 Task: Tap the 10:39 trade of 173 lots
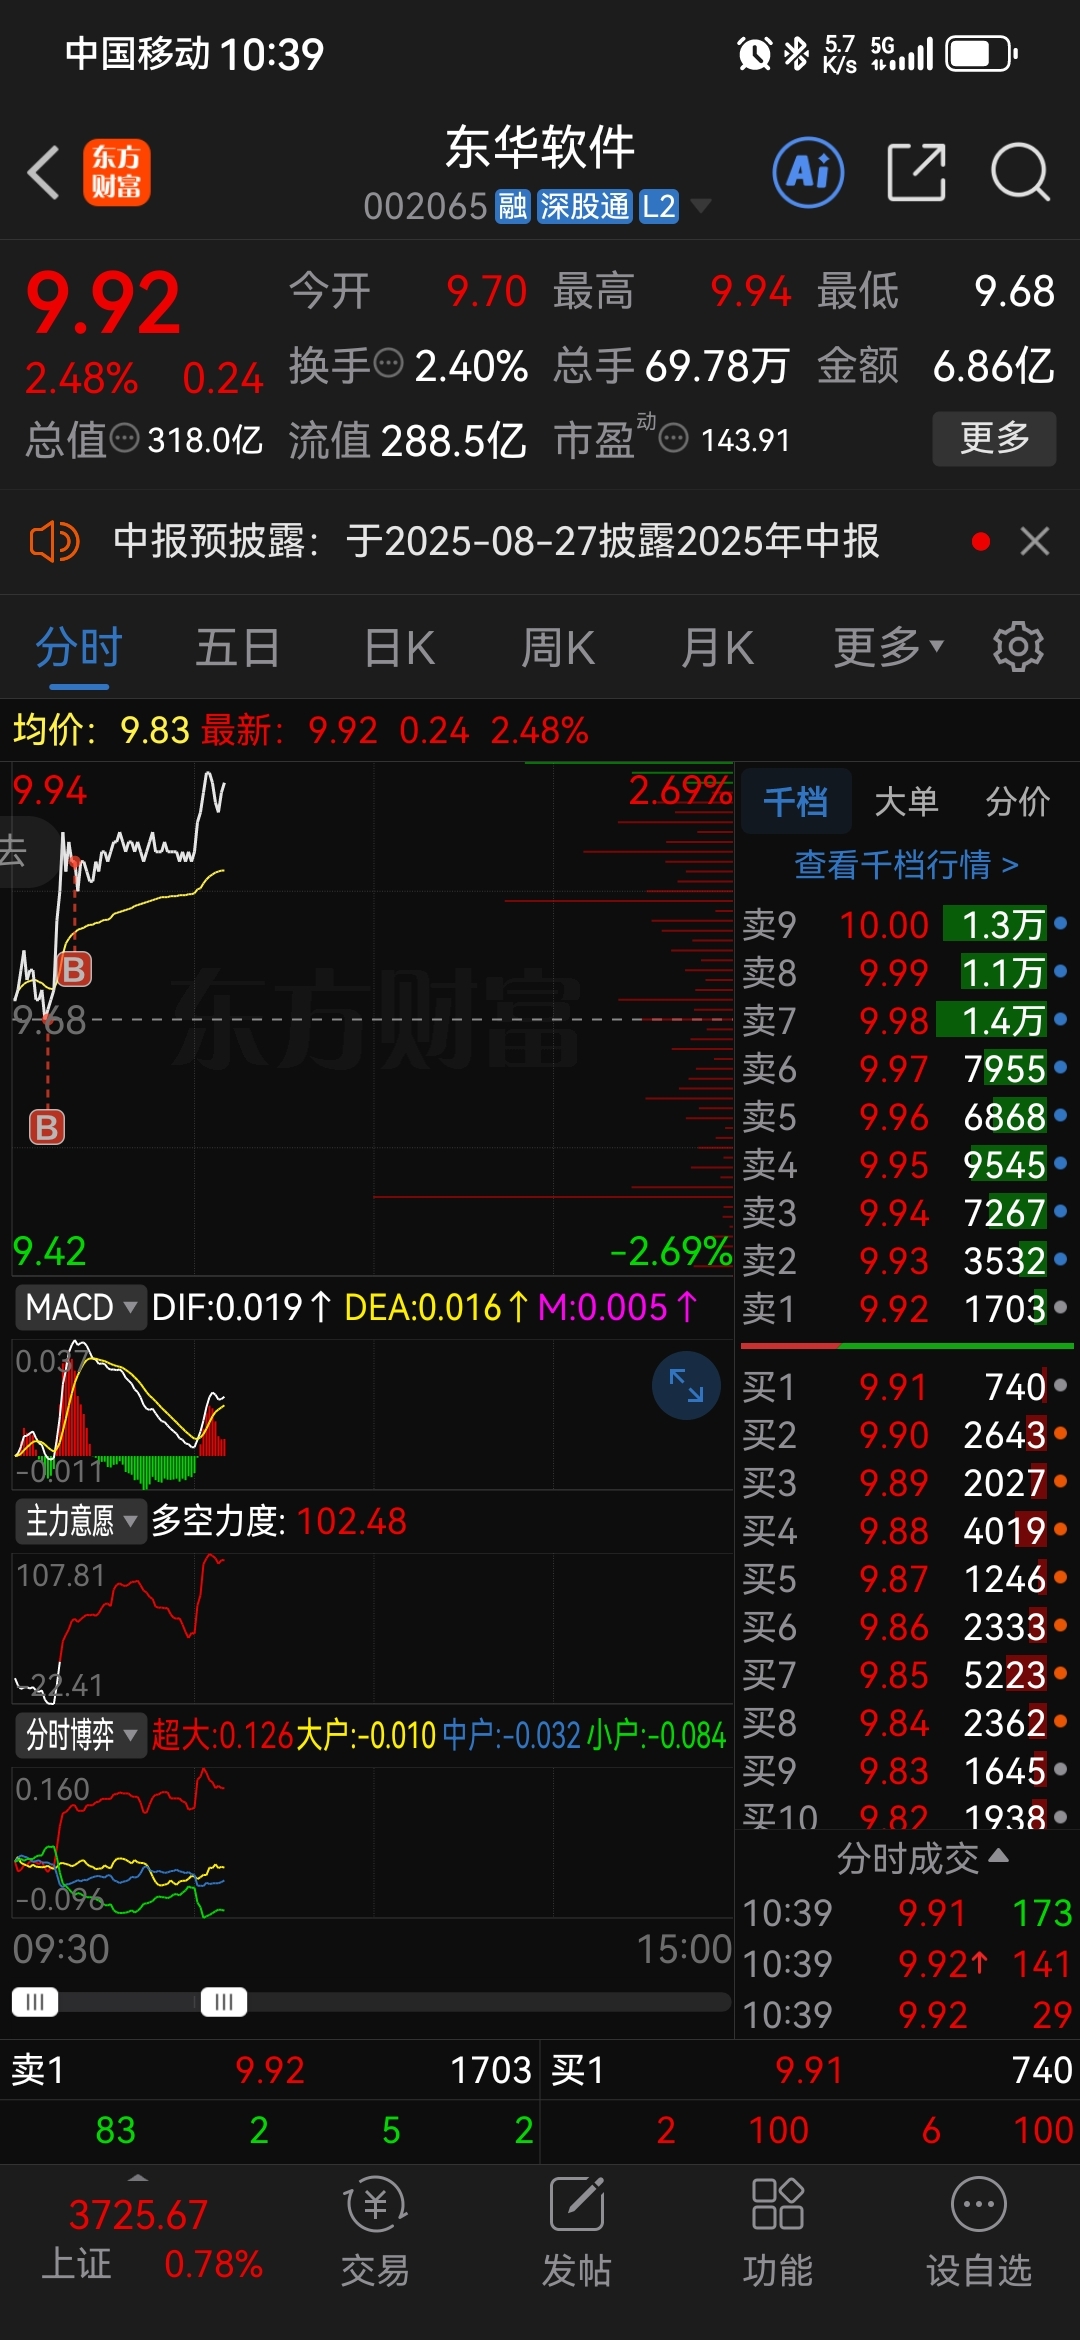907,1913
